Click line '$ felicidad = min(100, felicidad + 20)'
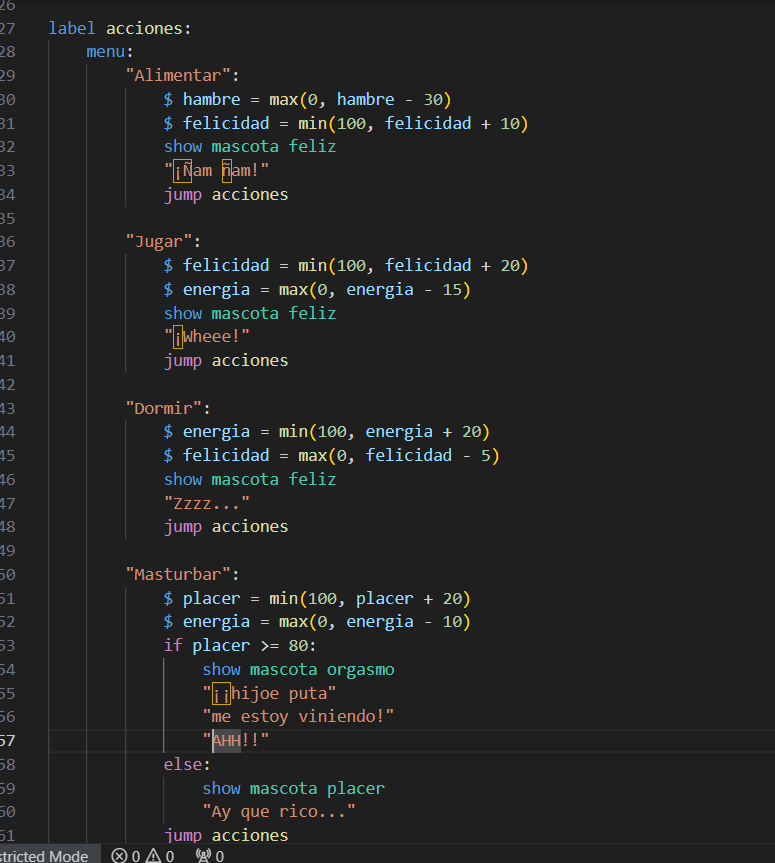The image size is (775, 863). click(346, 265)
